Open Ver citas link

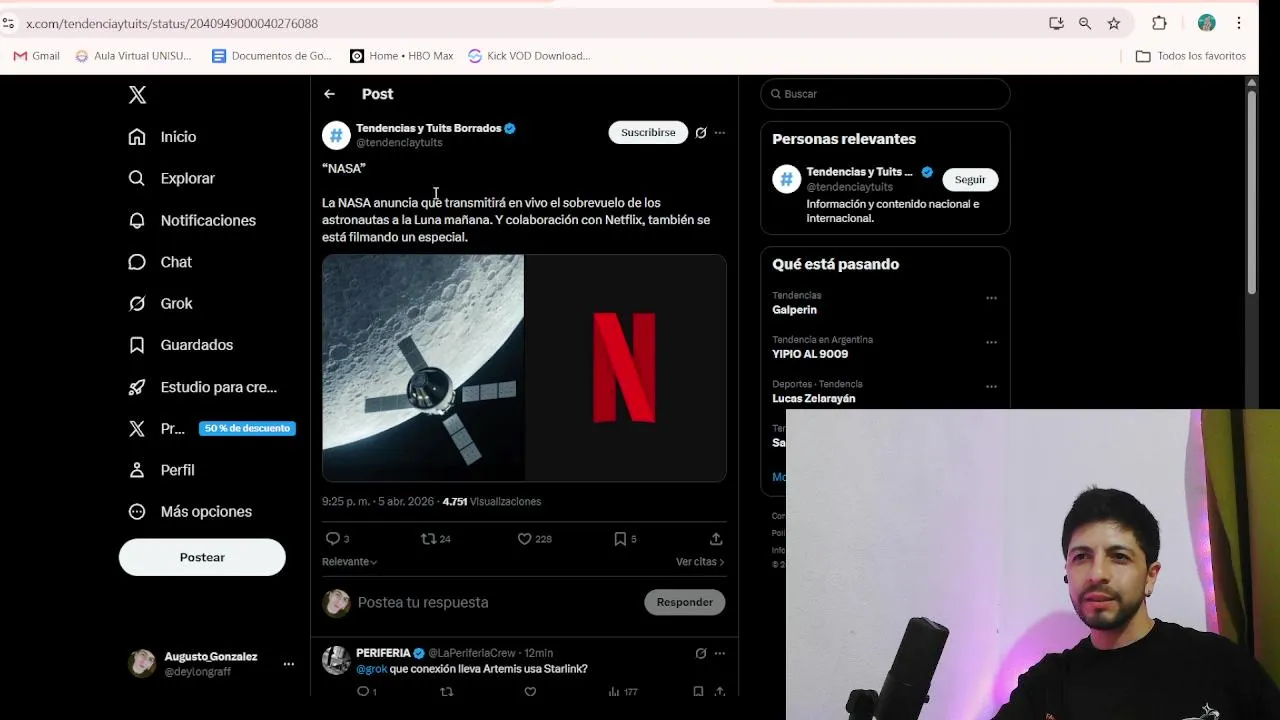coord(700,562)
